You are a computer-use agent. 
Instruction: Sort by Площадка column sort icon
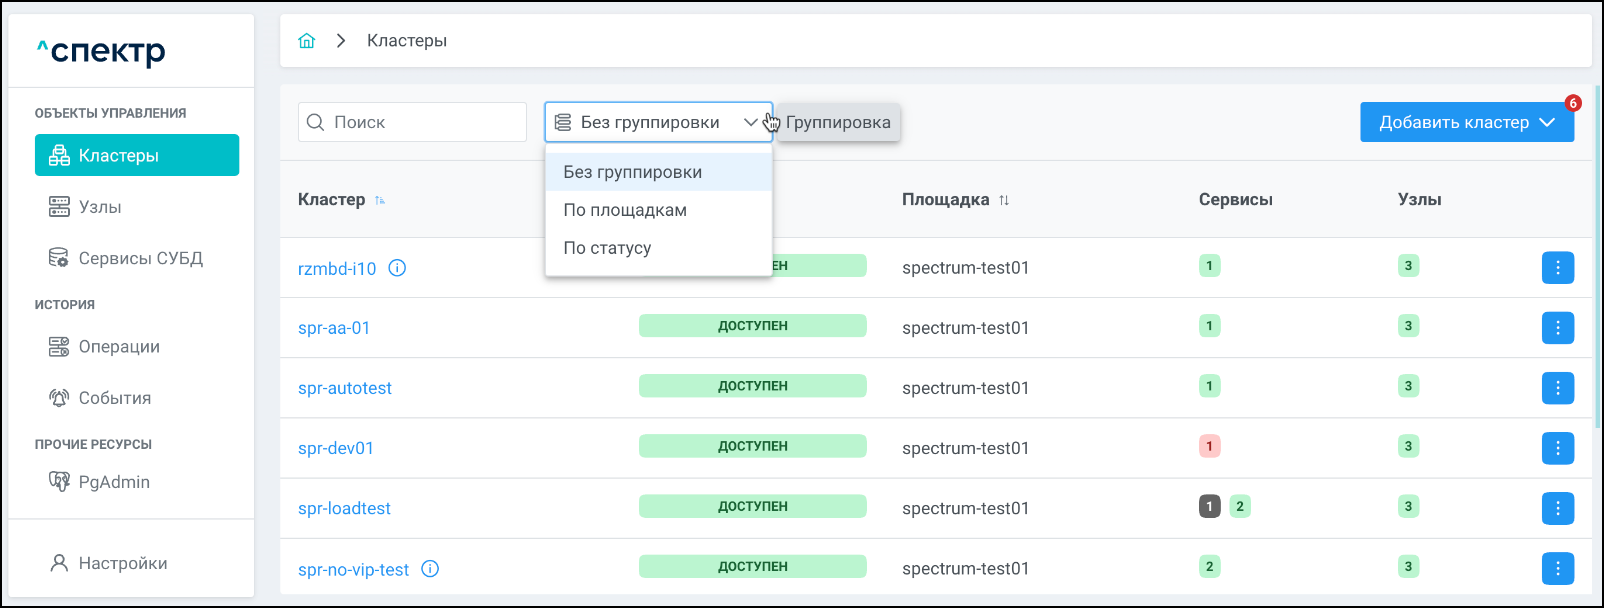[1004, 200]
